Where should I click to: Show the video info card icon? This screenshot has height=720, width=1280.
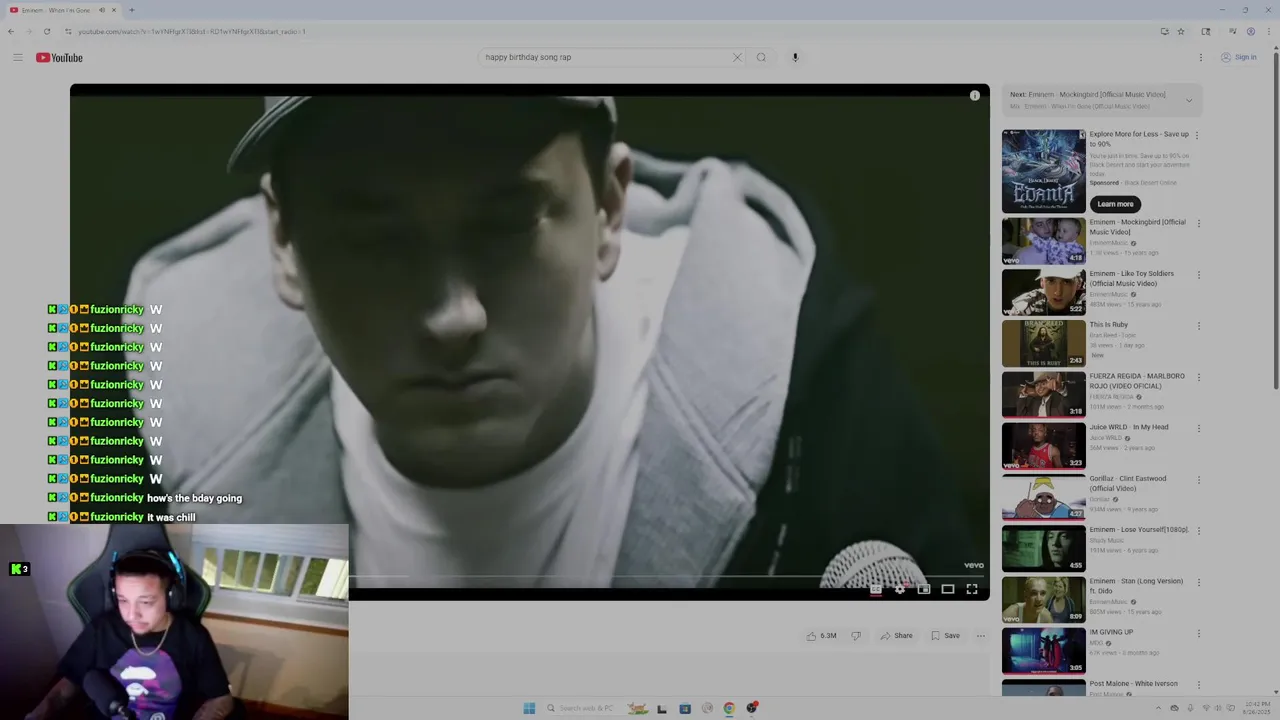(975, 96)
